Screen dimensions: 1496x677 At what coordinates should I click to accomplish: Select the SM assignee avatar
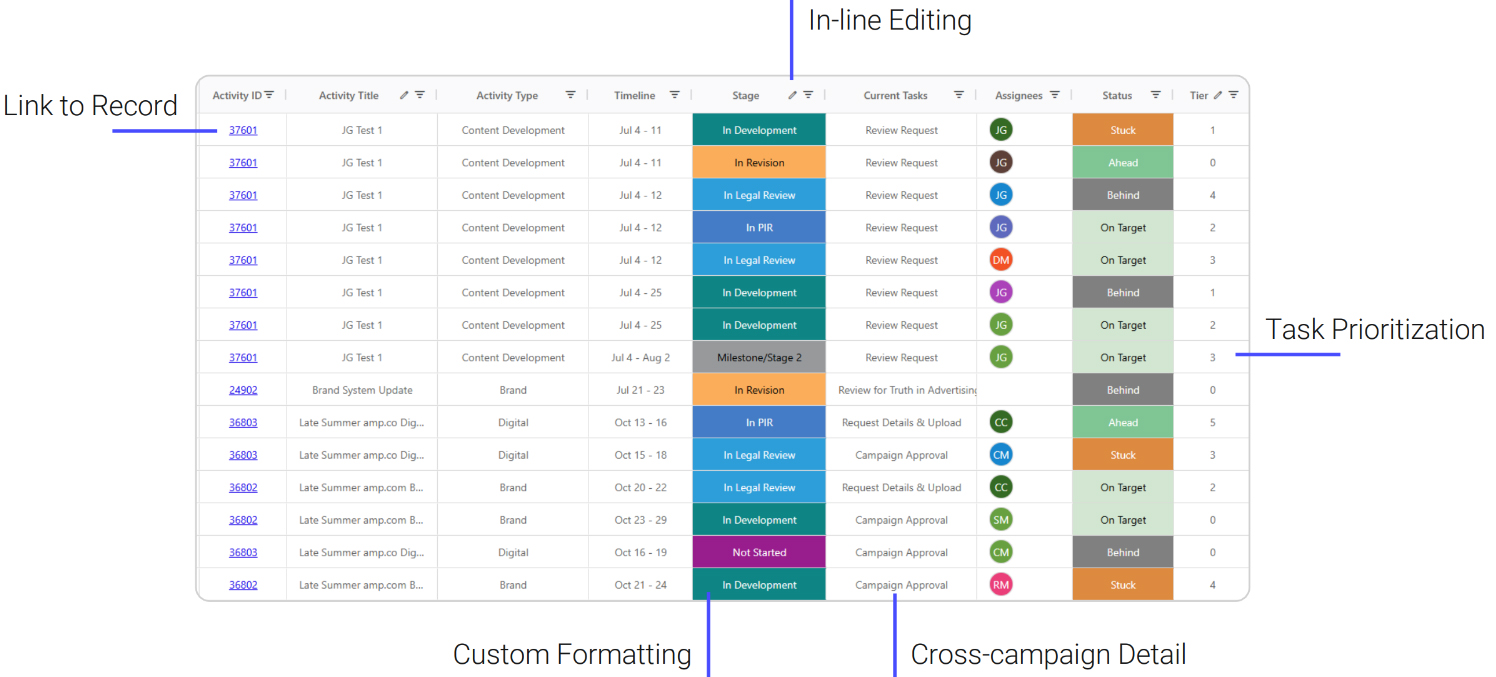(x=1001, y=520)
